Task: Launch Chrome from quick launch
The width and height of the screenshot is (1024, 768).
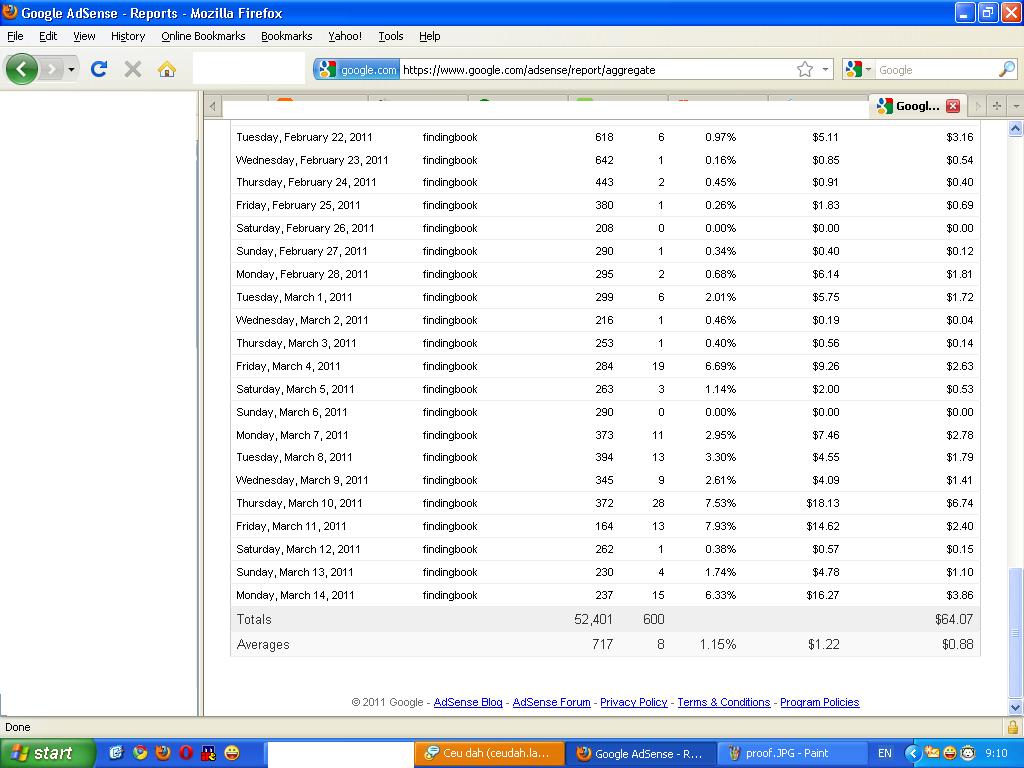Action: click(140, 753)
